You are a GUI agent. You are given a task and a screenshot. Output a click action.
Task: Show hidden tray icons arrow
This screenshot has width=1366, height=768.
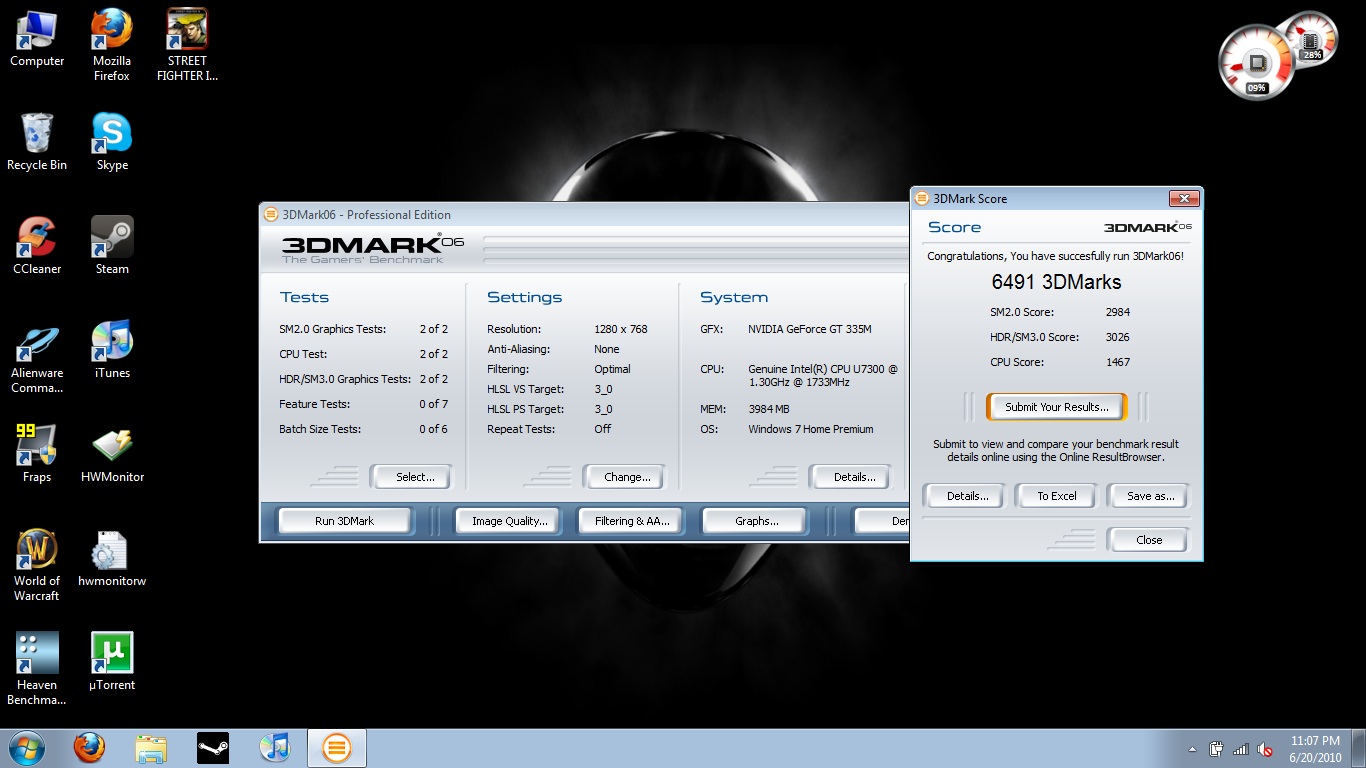click(1192, 749)
